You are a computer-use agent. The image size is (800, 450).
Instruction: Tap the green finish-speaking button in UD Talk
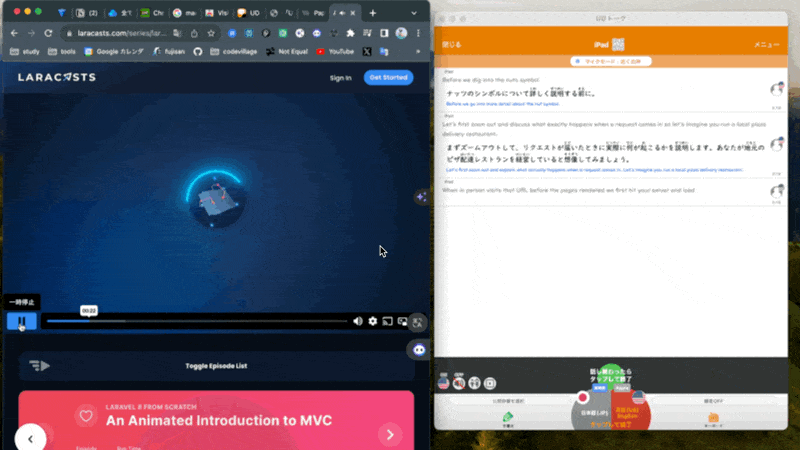click(611, 376)
